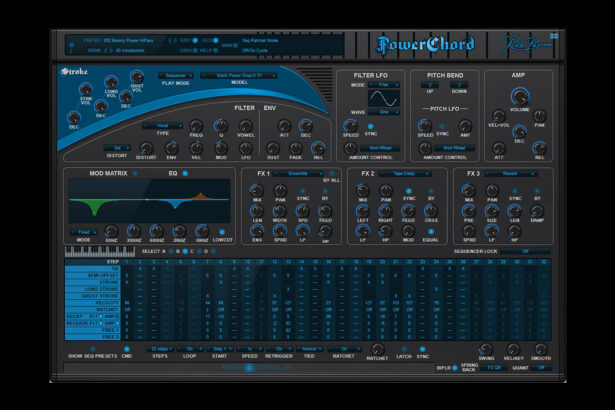The width and height of the screenshot is (615, 410).
Task: Select sequence C
Action: pyautogui.click(x=199, y=251)
